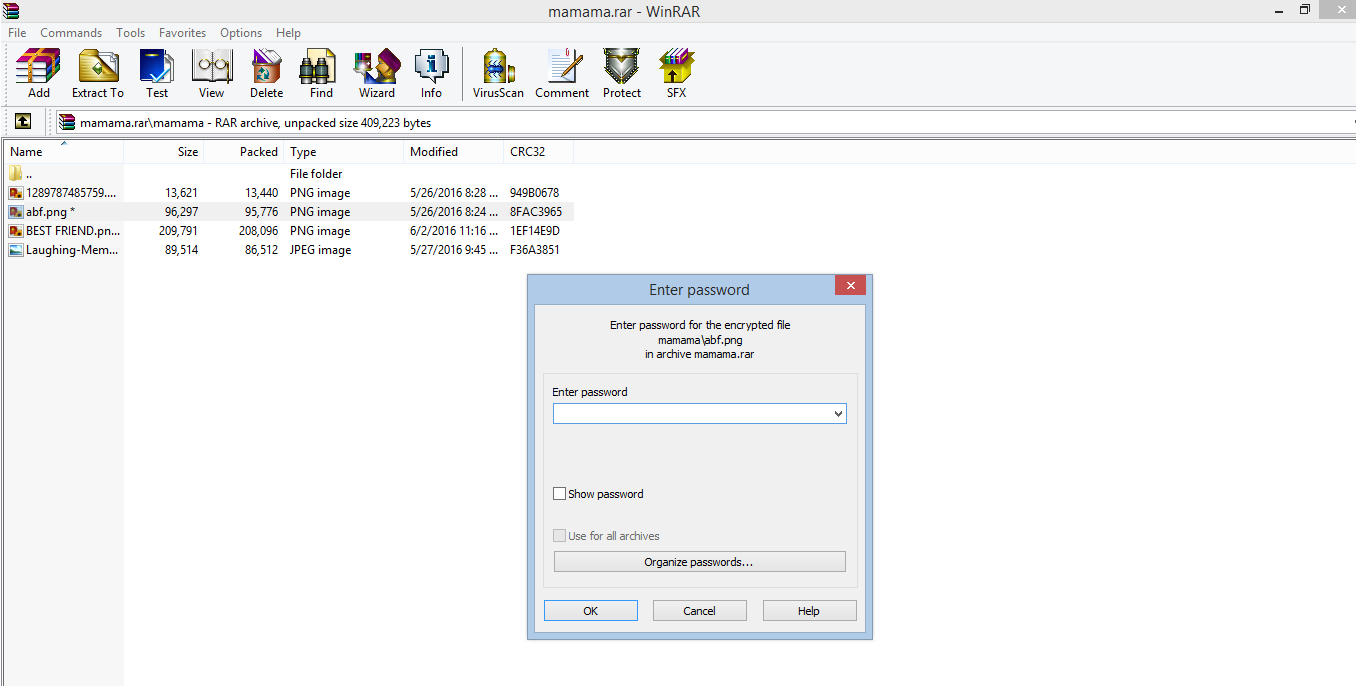Run the Test archive tool
Screen dimensions: 1356x686
coord(157,73)
